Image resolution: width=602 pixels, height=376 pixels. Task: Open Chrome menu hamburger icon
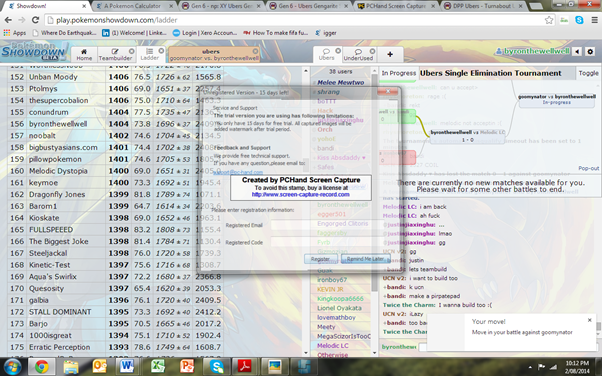(x=594, y=20)
